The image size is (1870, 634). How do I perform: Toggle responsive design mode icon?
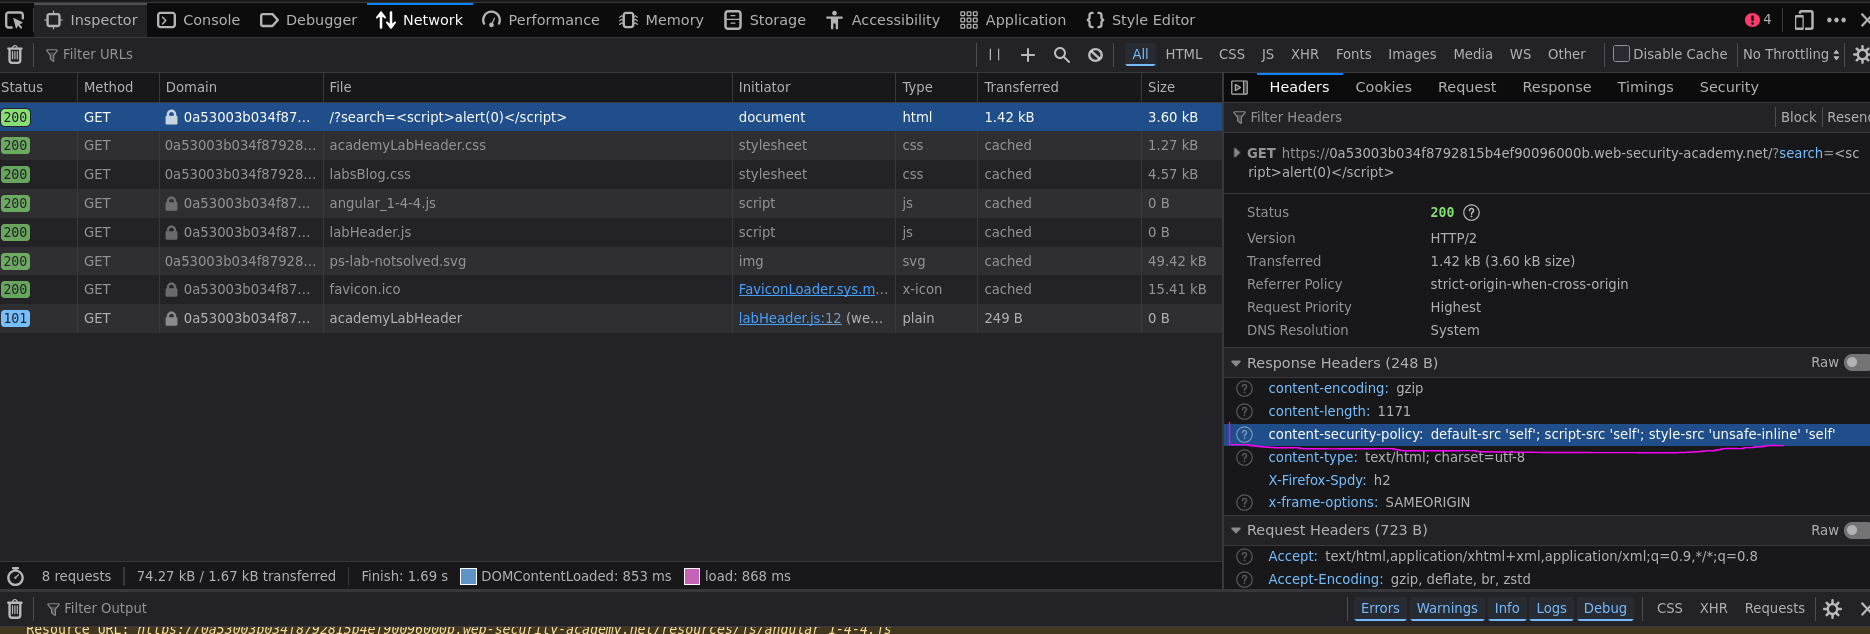(x=1803, y=19)
